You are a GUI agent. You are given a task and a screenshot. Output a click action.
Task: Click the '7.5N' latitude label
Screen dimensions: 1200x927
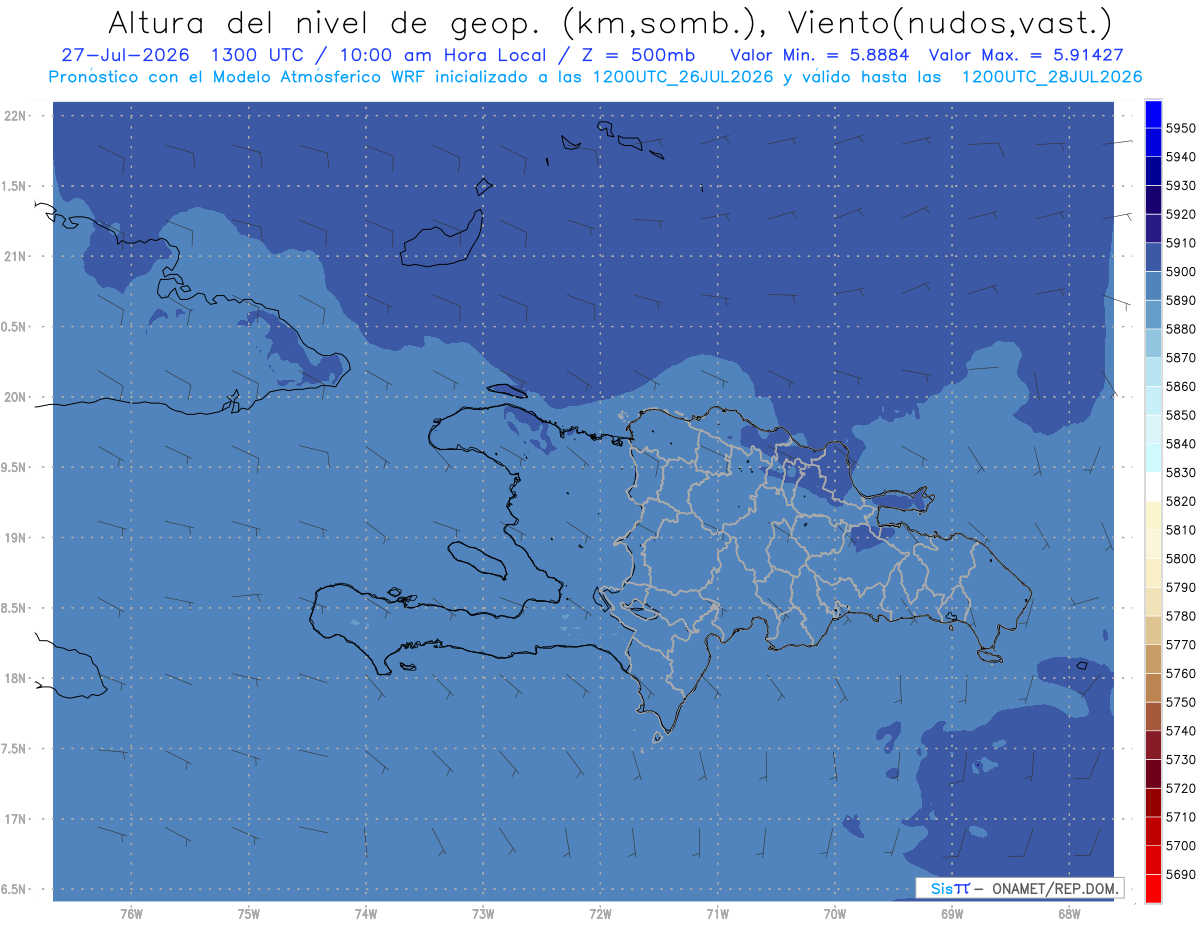click(x=15, y=748)
